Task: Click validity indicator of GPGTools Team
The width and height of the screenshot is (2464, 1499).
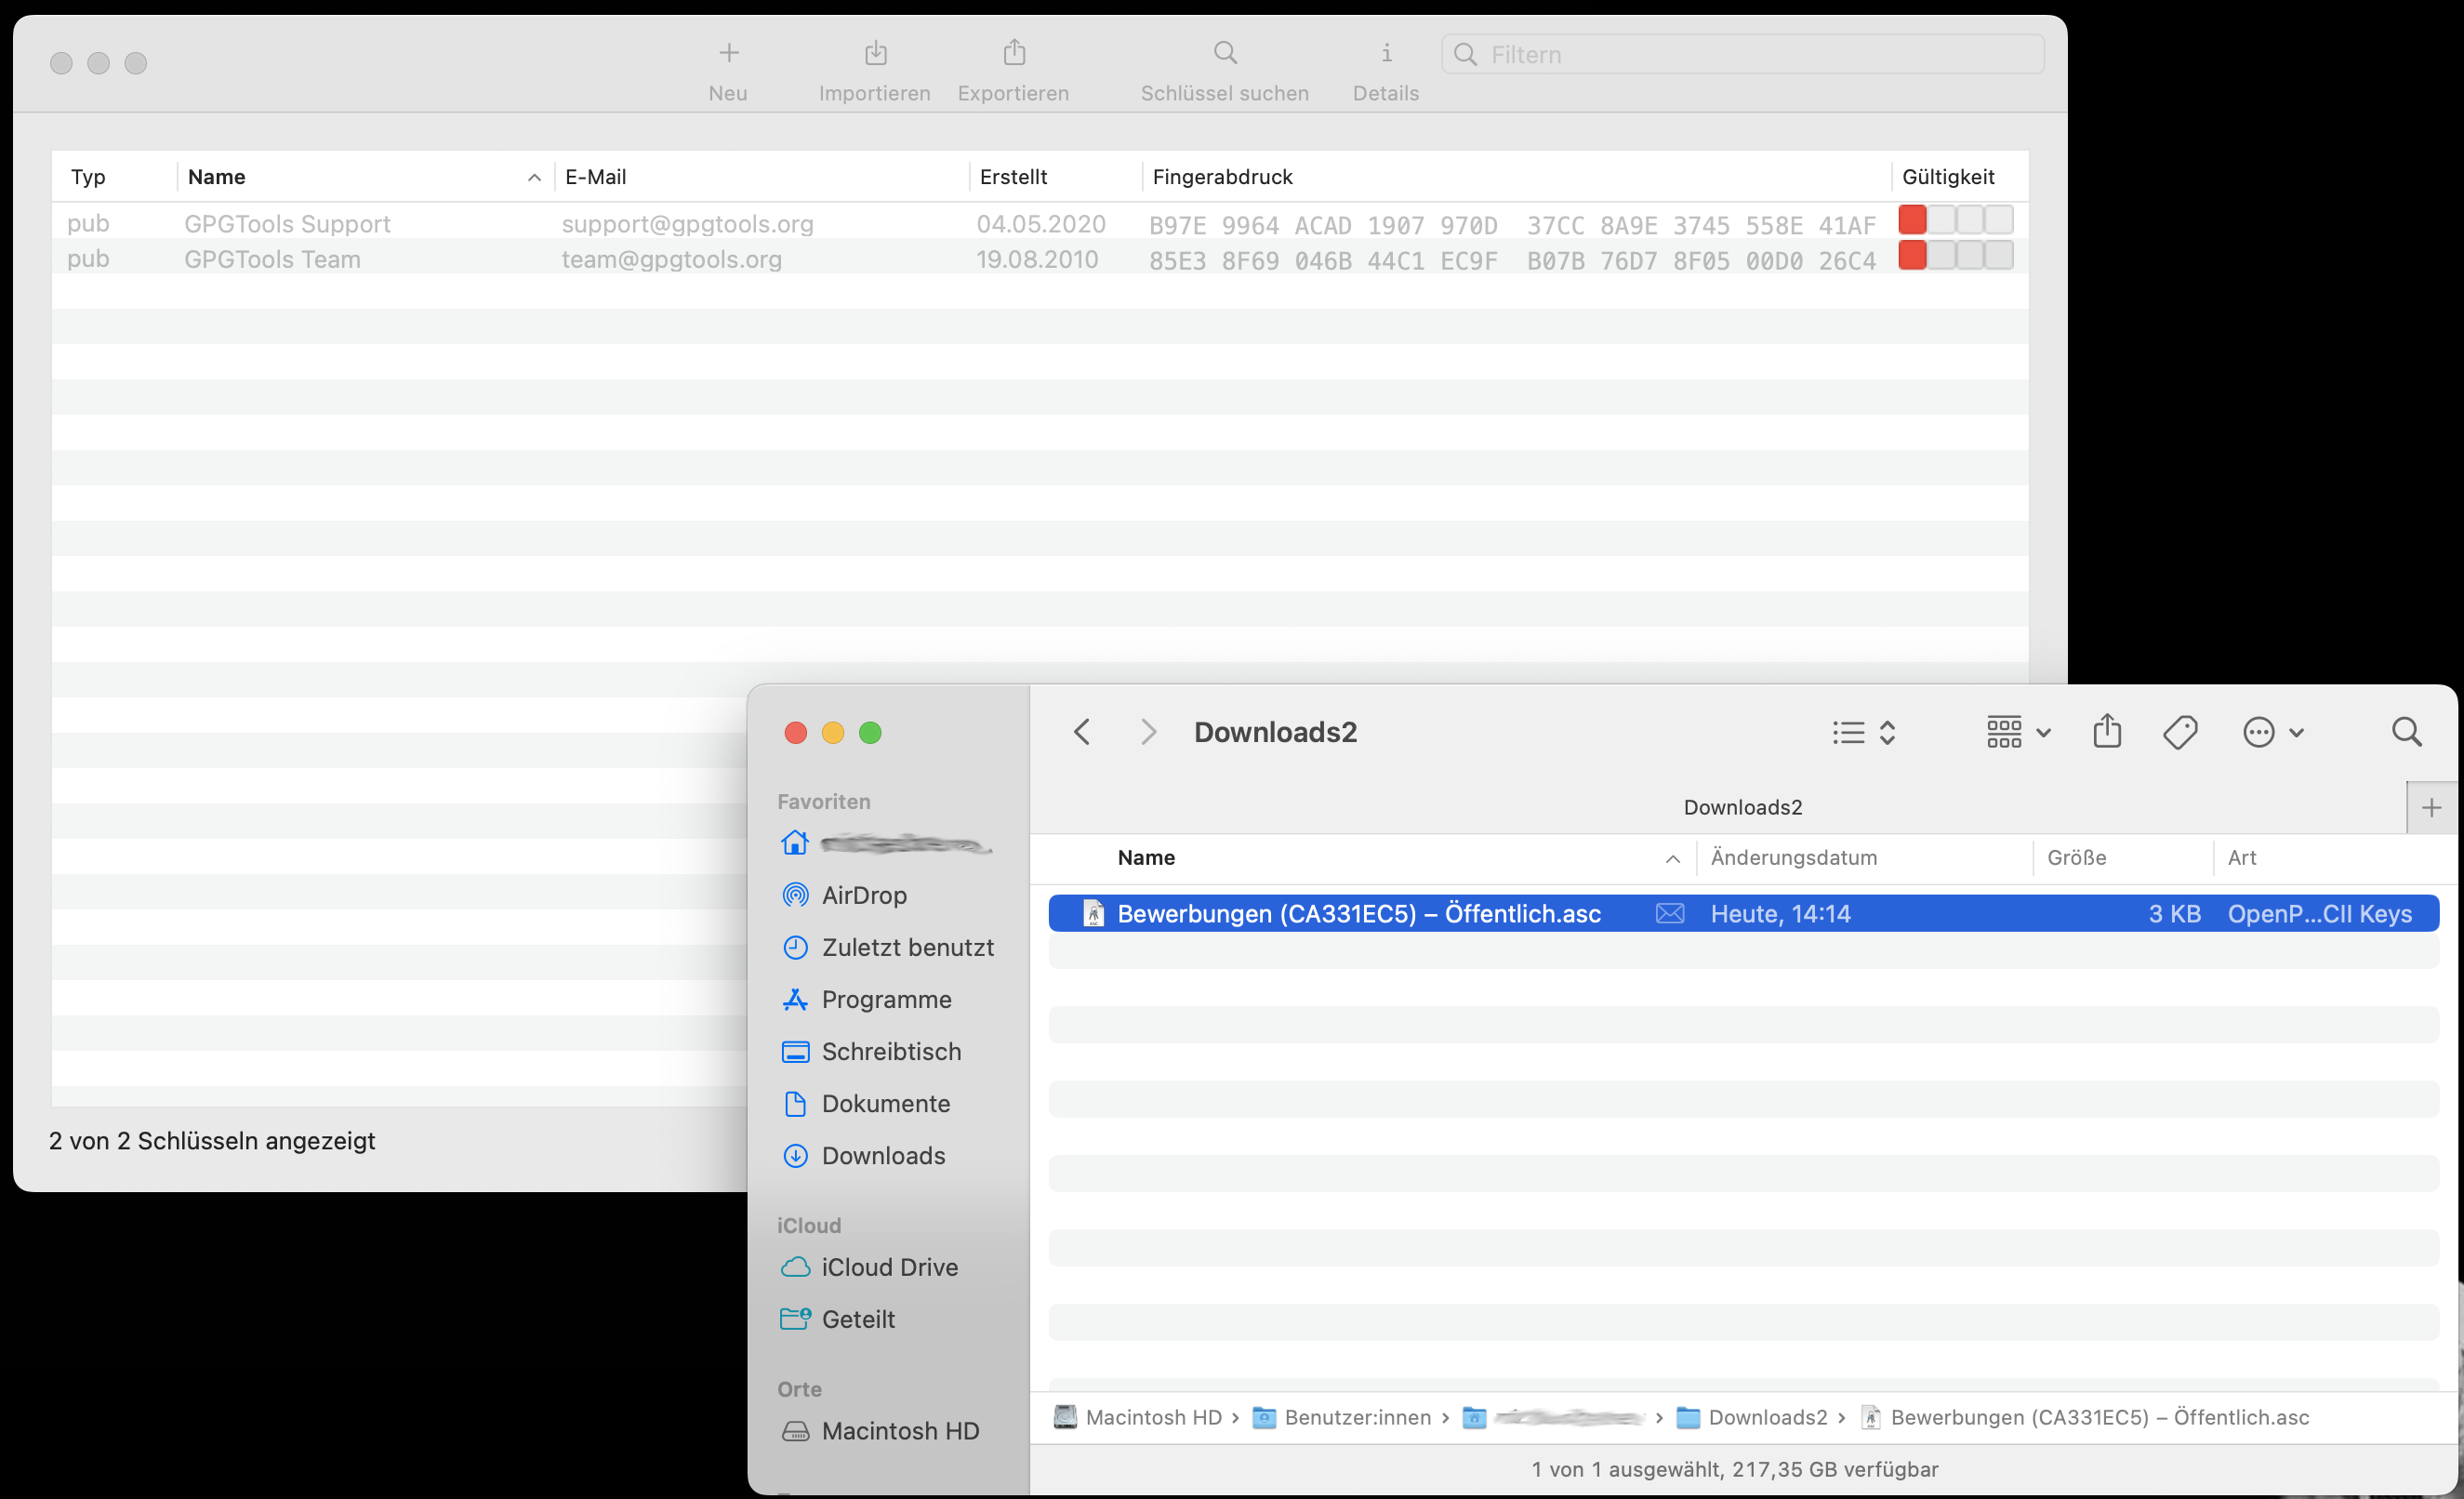Action: click(1955, 255)
